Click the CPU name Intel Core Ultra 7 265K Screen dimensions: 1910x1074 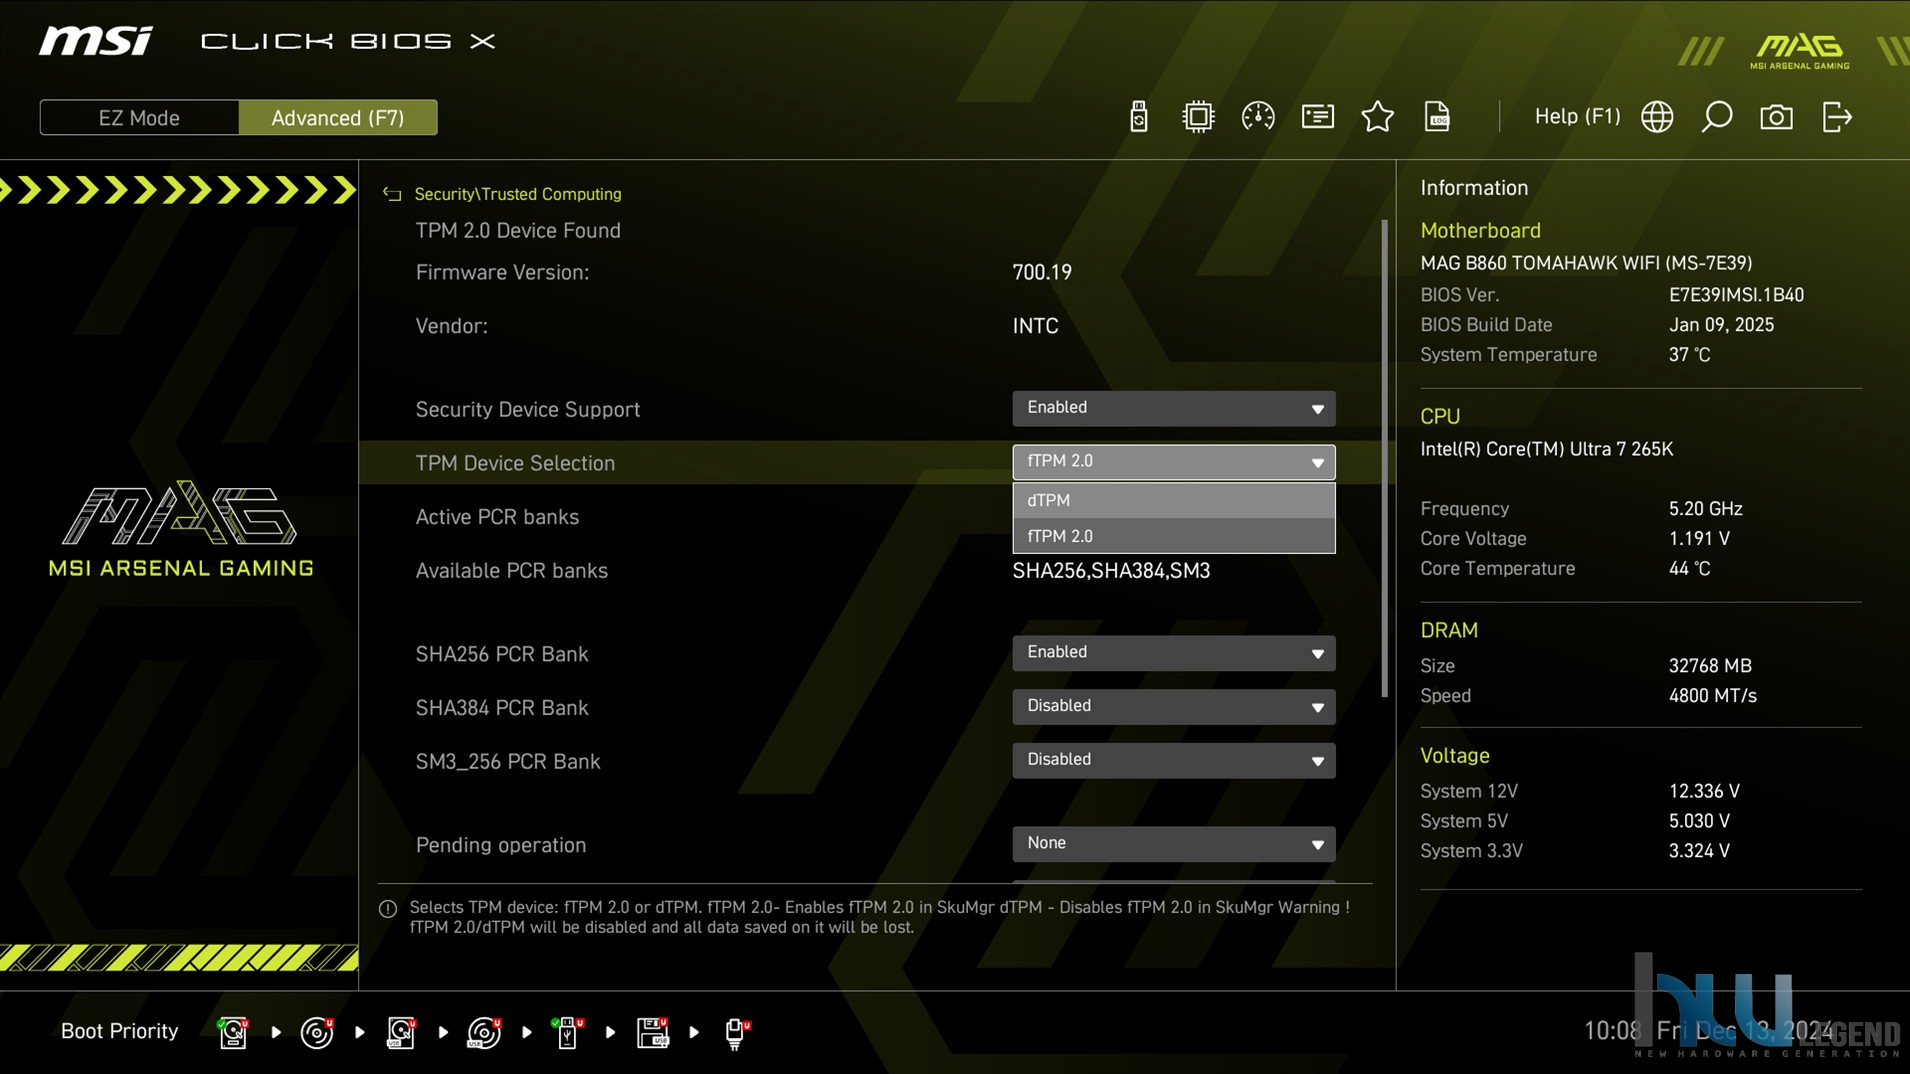[x=1546, y=449]
